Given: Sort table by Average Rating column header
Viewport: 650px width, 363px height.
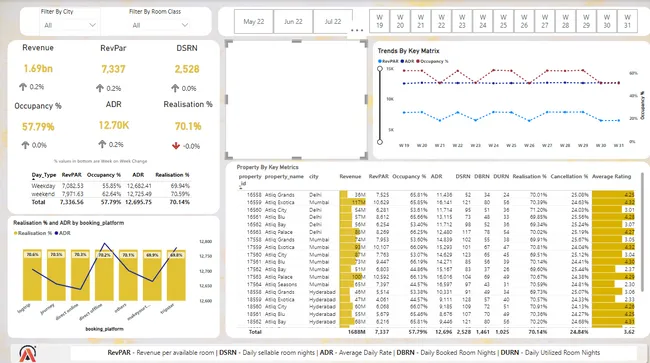Looking at the screenshot, I should click(611, 177).
